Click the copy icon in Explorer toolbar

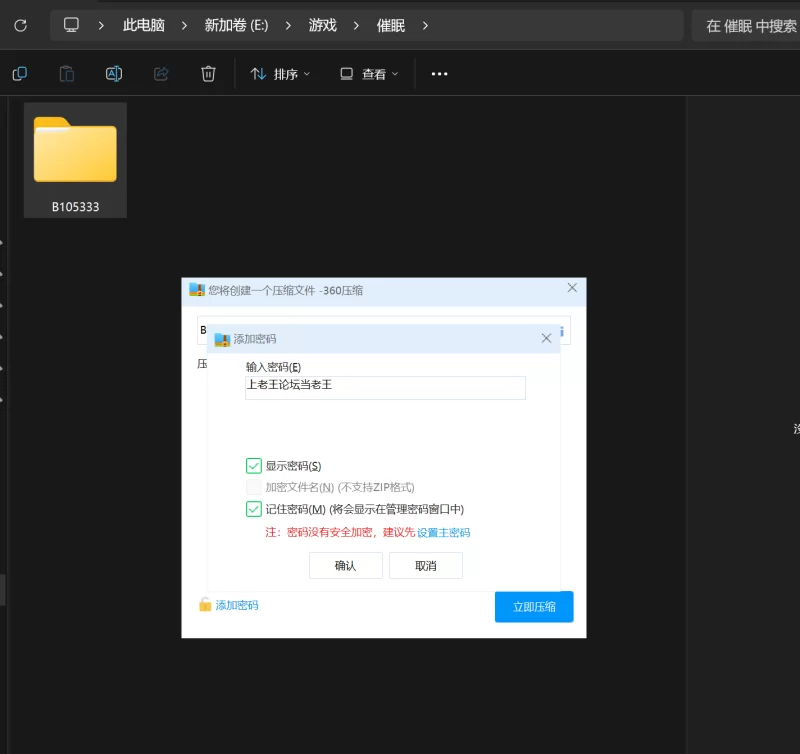tap(20, 74)
